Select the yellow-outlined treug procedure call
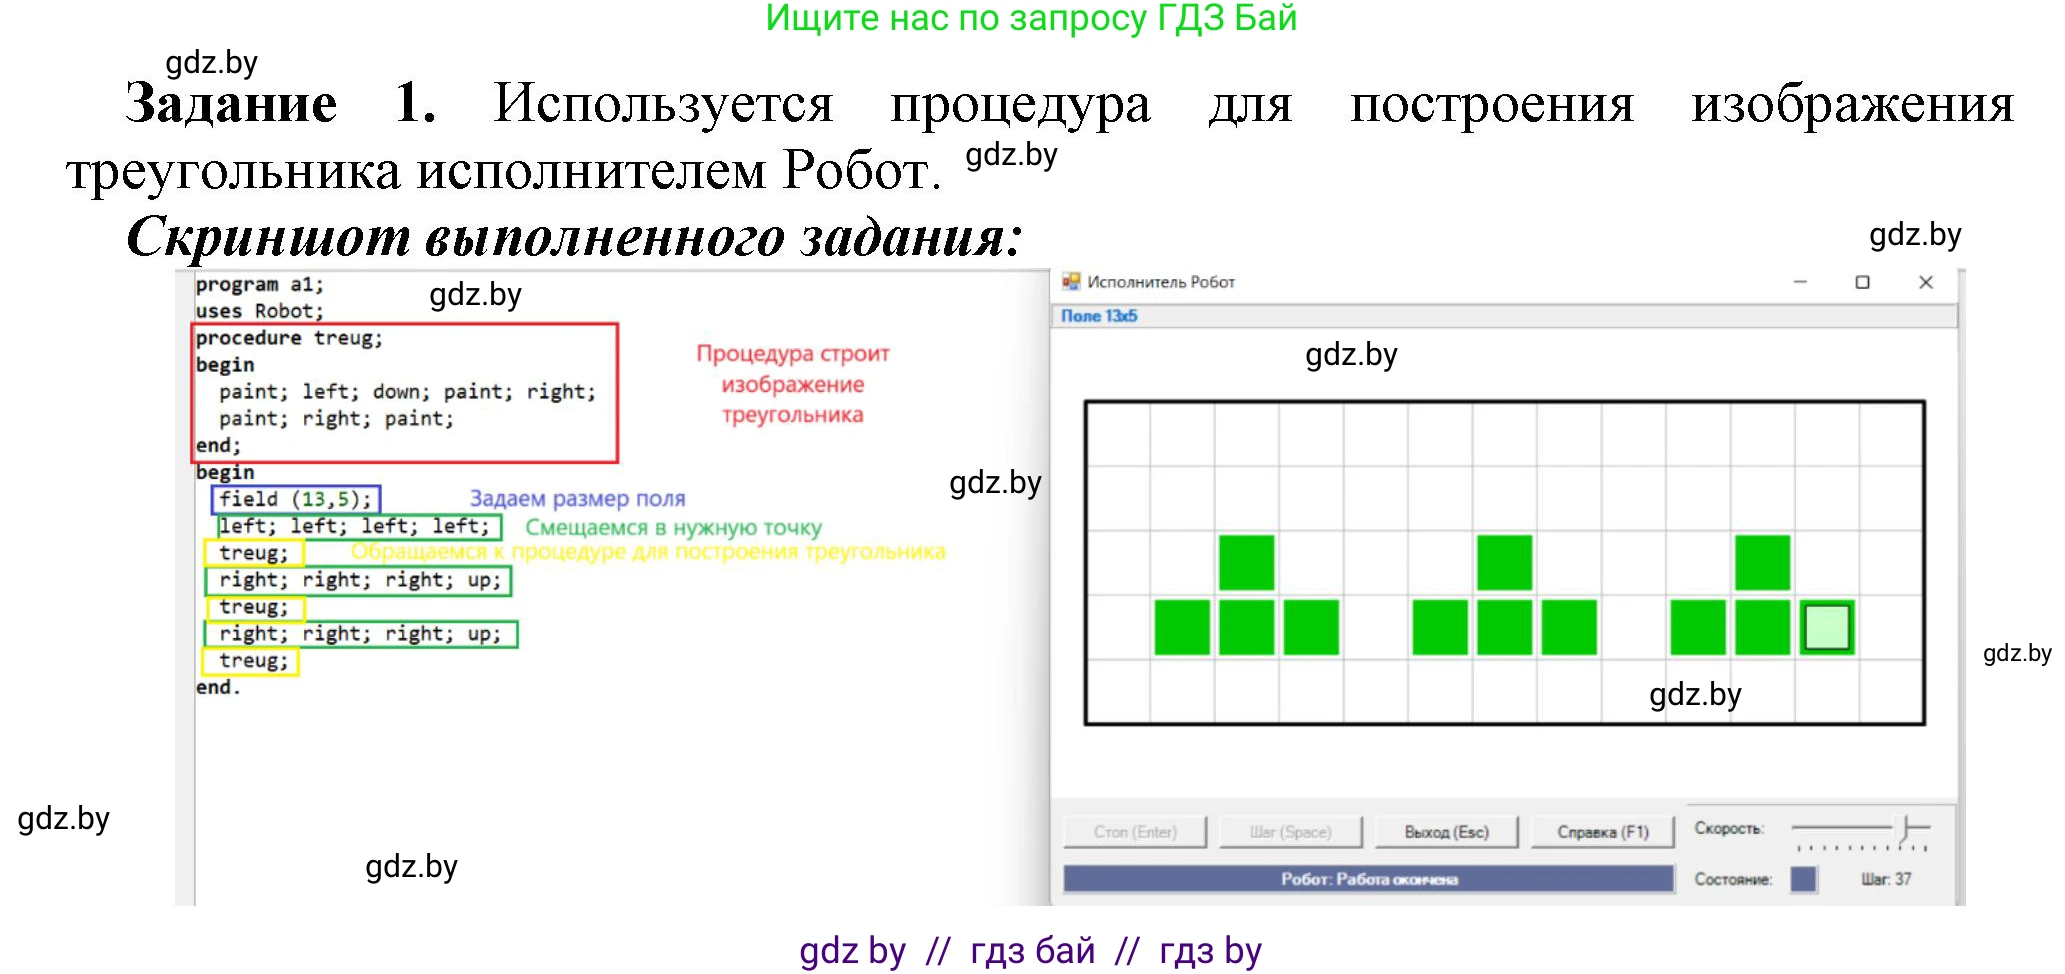Viewport: 2065px width, 974px height. click(253, 553)
